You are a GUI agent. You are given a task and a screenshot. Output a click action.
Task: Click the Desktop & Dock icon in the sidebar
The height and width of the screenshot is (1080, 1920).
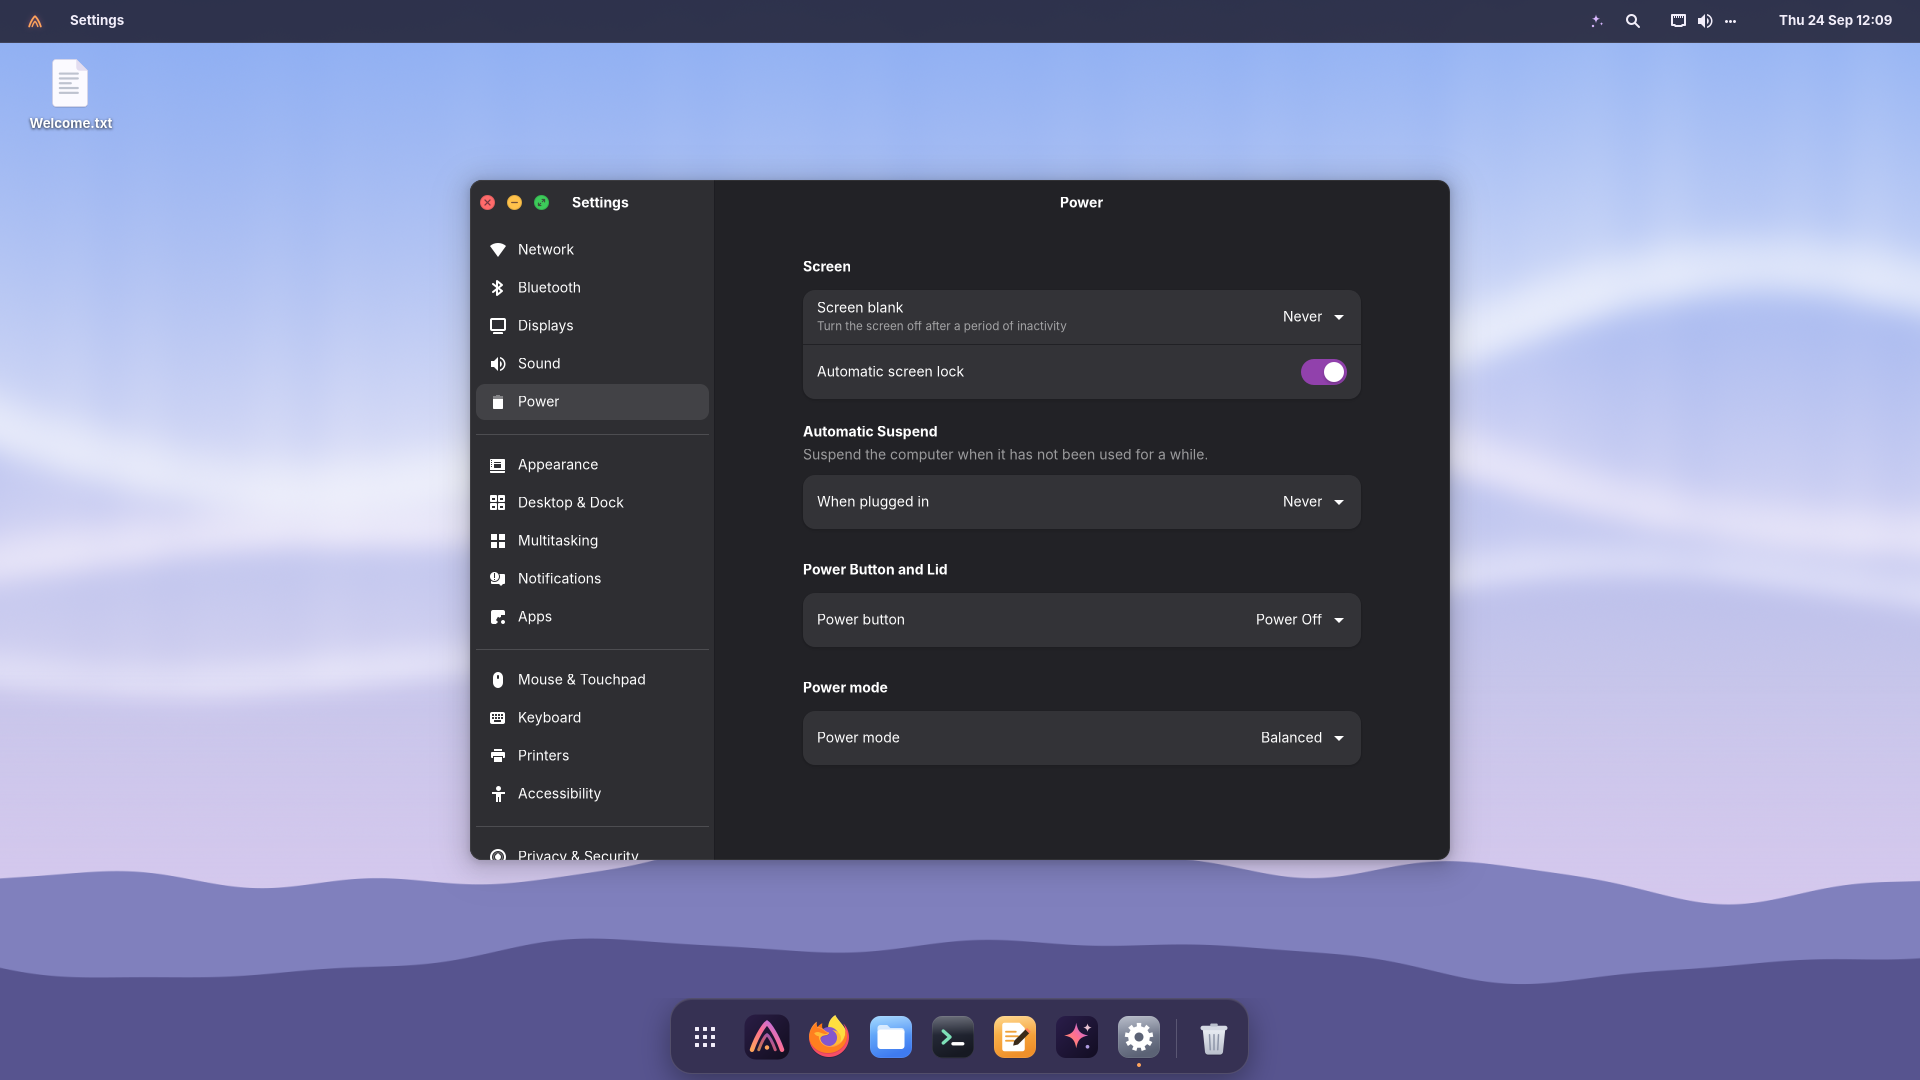click(497, 503)
